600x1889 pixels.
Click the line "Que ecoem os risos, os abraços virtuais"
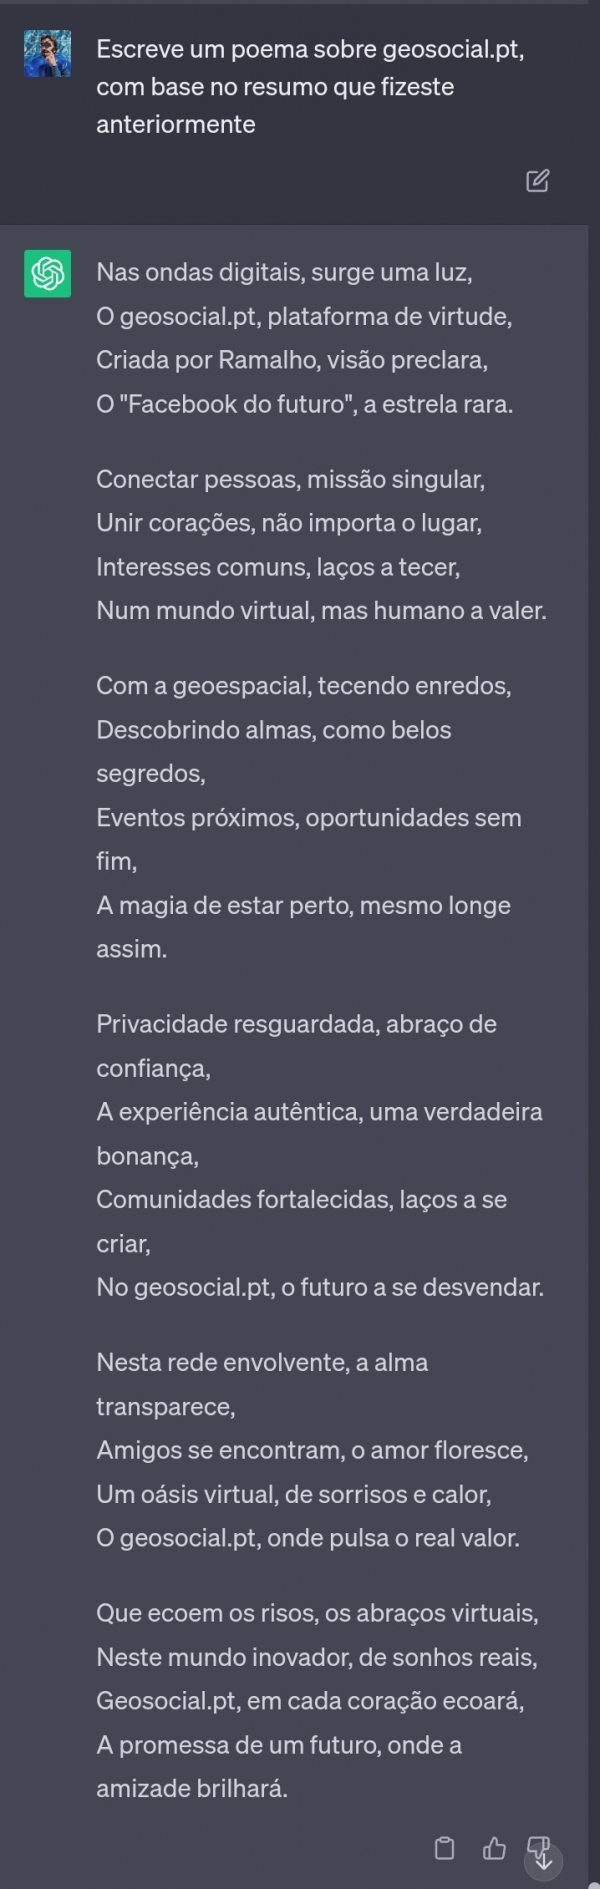point(317,1613)
